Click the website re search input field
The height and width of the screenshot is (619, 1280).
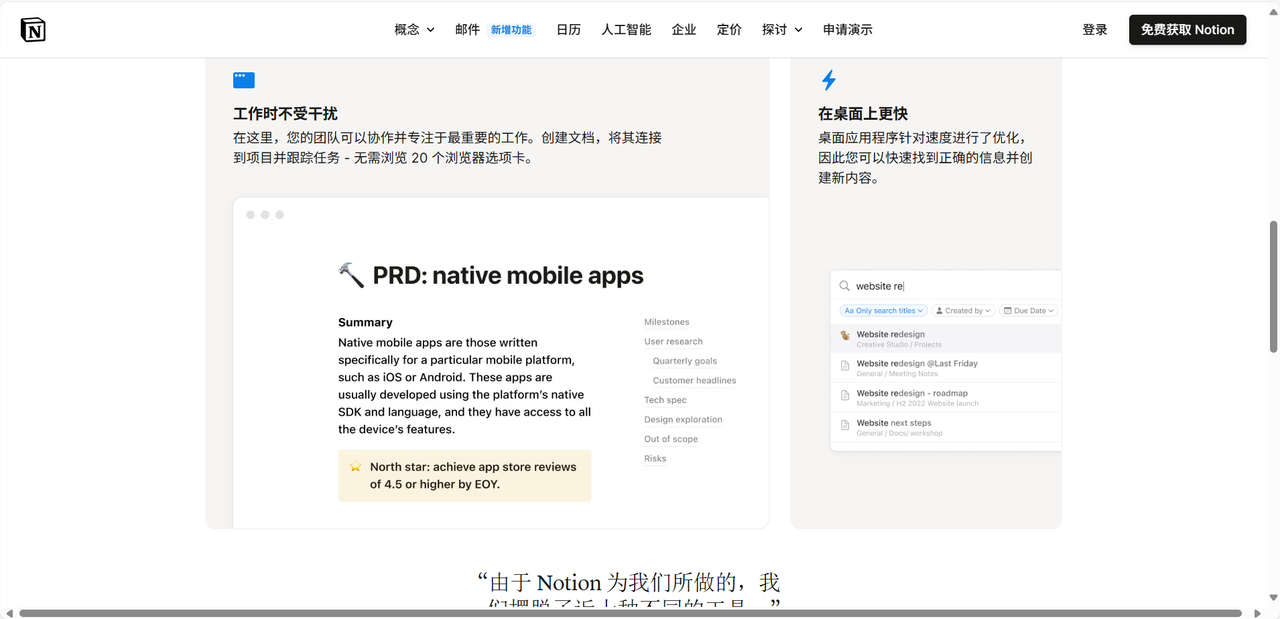(946, 286)
